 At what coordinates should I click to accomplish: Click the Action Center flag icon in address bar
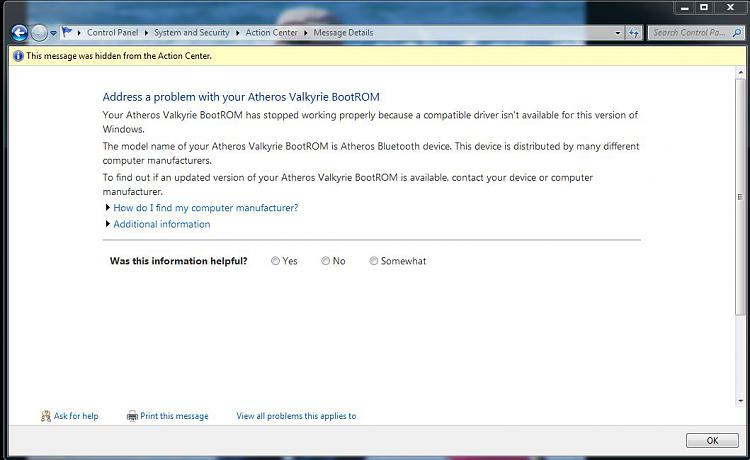[67, 32]
